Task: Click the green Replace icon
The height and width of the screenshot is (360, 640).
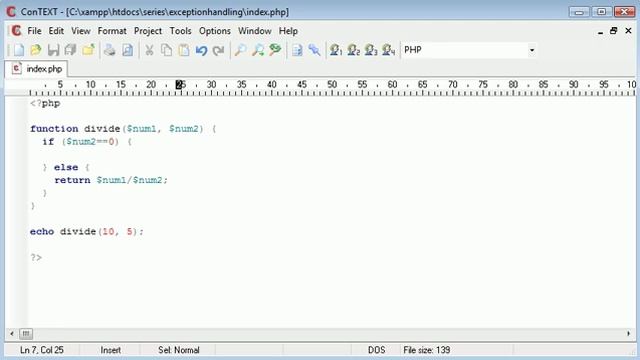Action: point(276,50)
